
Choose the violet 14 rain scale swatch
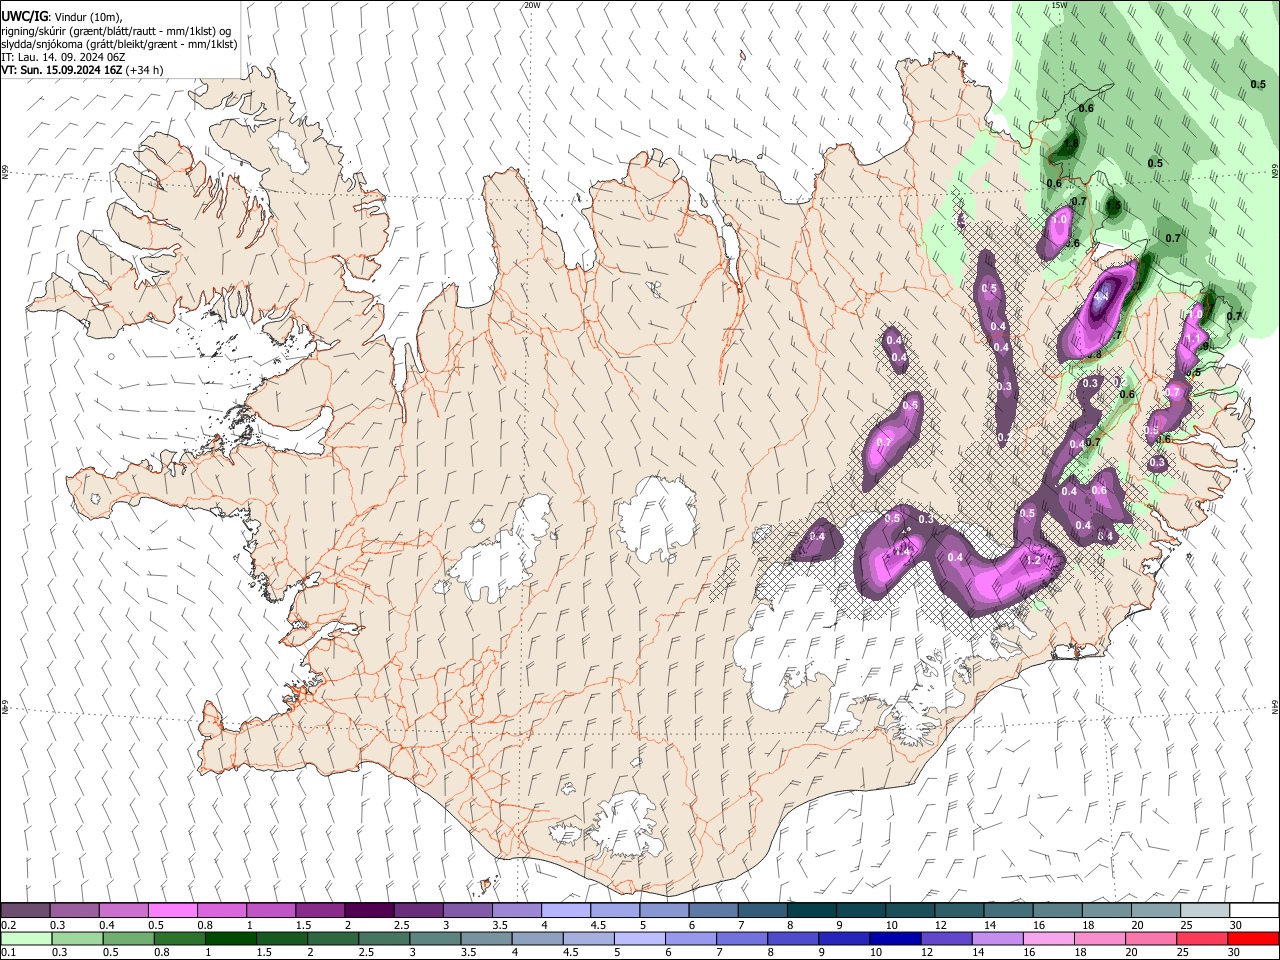tap(996, 938)
